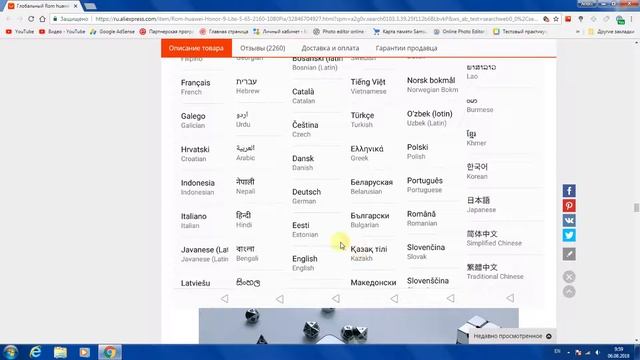The image size is (640, 360).
Task: Click the Português Portuguese entry
Action: pyautogui.click(x=424, y=184)
